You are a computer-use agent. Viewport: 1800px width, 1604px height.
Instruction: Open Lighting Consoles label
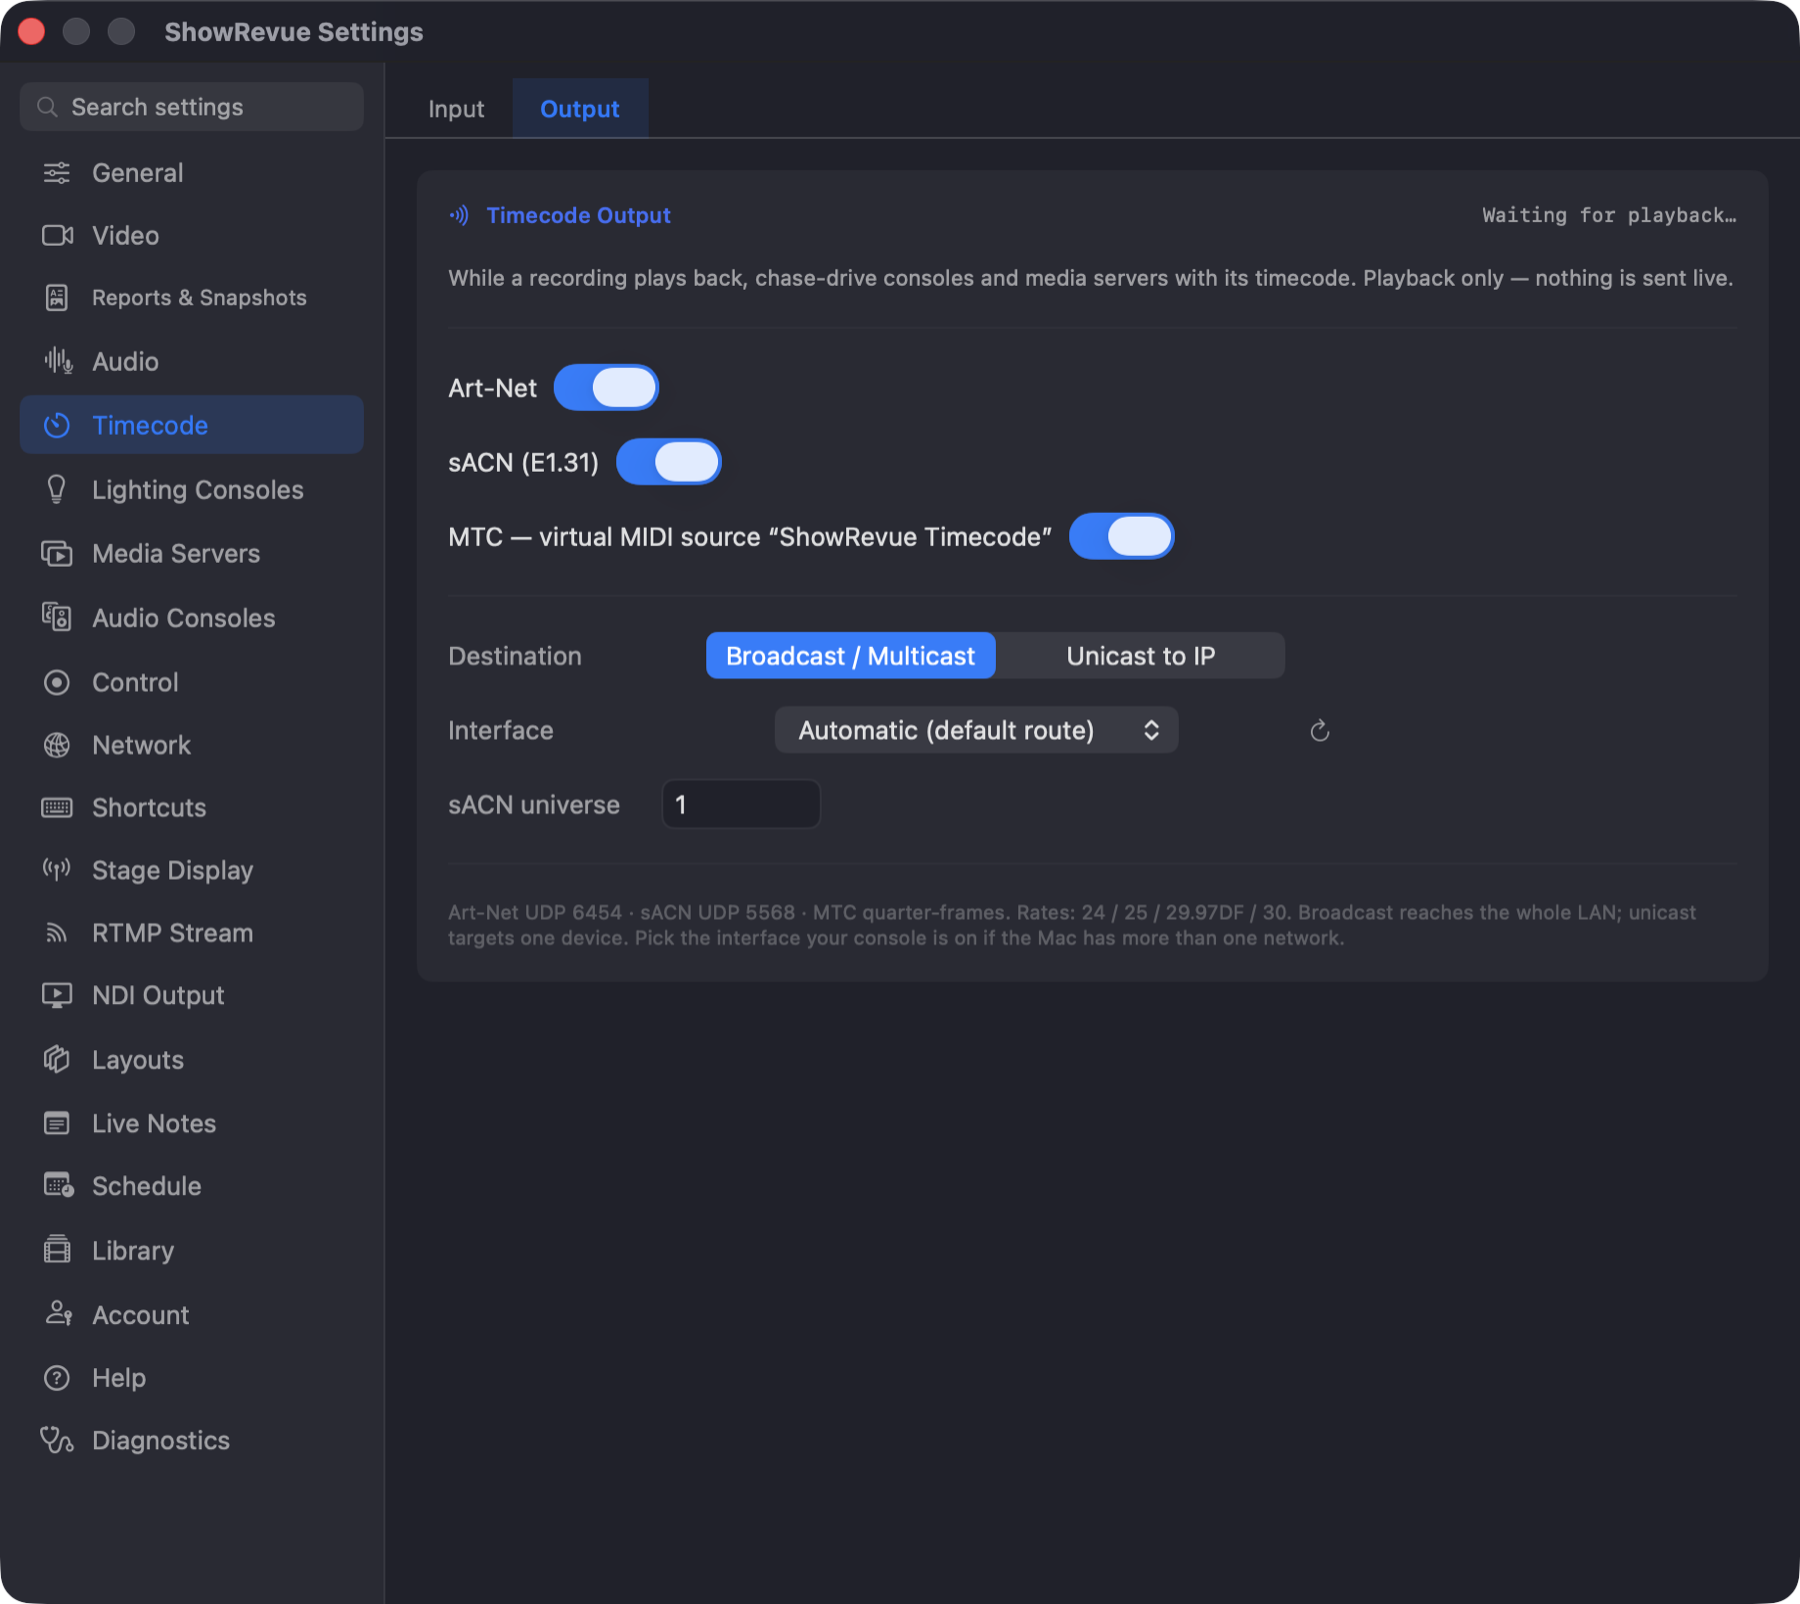[x=198, y=489]
